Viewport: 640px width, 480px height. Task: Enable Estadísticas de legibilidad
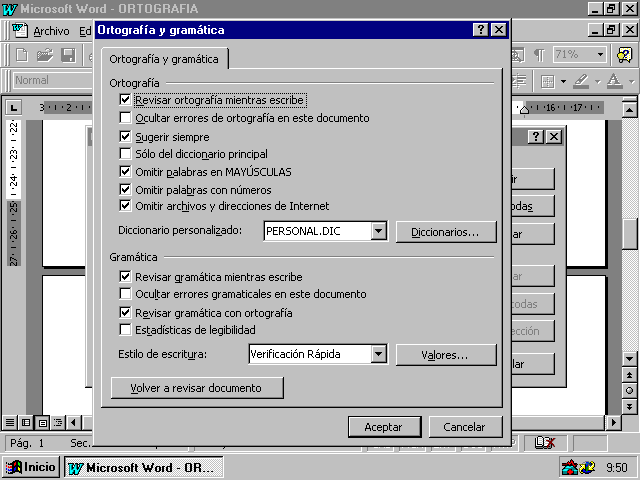coord(125,329)
